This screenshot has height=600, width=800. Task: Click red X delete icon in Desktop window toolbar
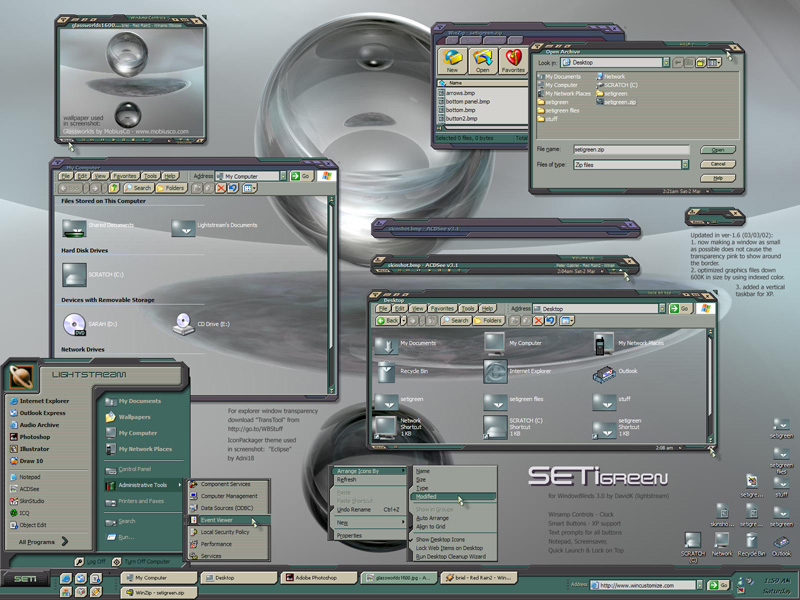click(538, 321)
